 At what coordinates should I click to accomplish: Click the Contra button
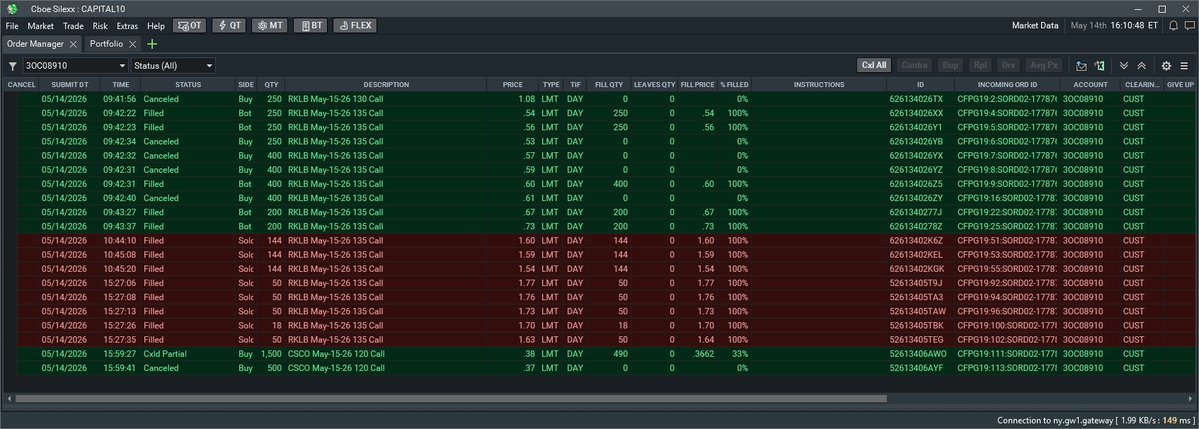coord(915,66)
